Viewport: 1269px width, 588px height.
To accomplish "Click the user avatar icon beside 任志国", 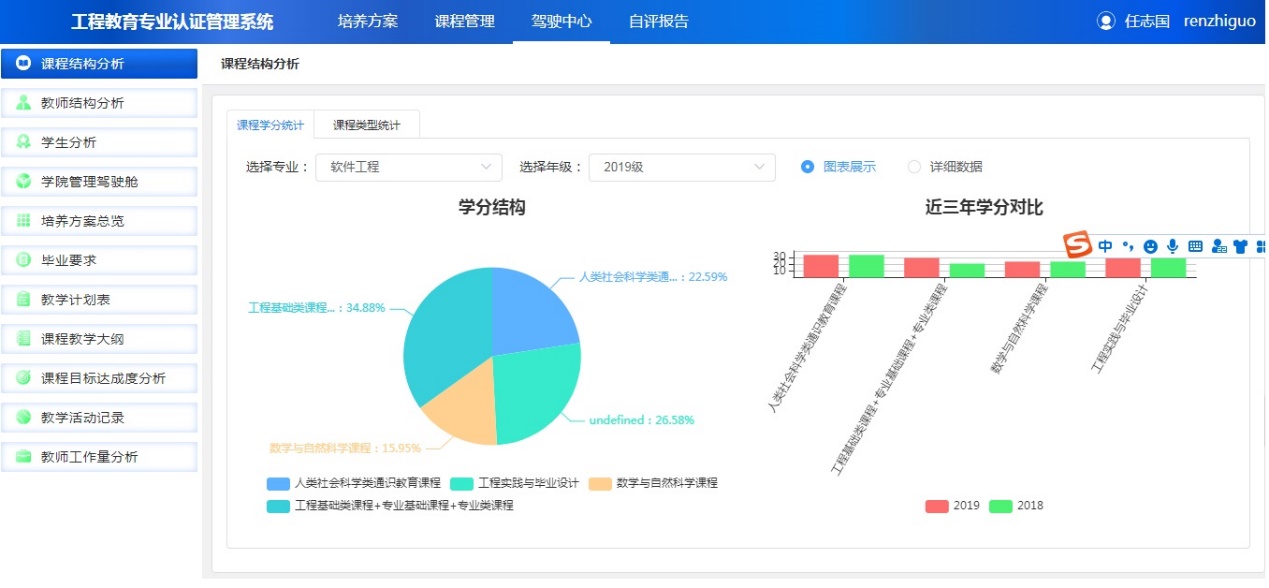I will tap(1105, 21).
